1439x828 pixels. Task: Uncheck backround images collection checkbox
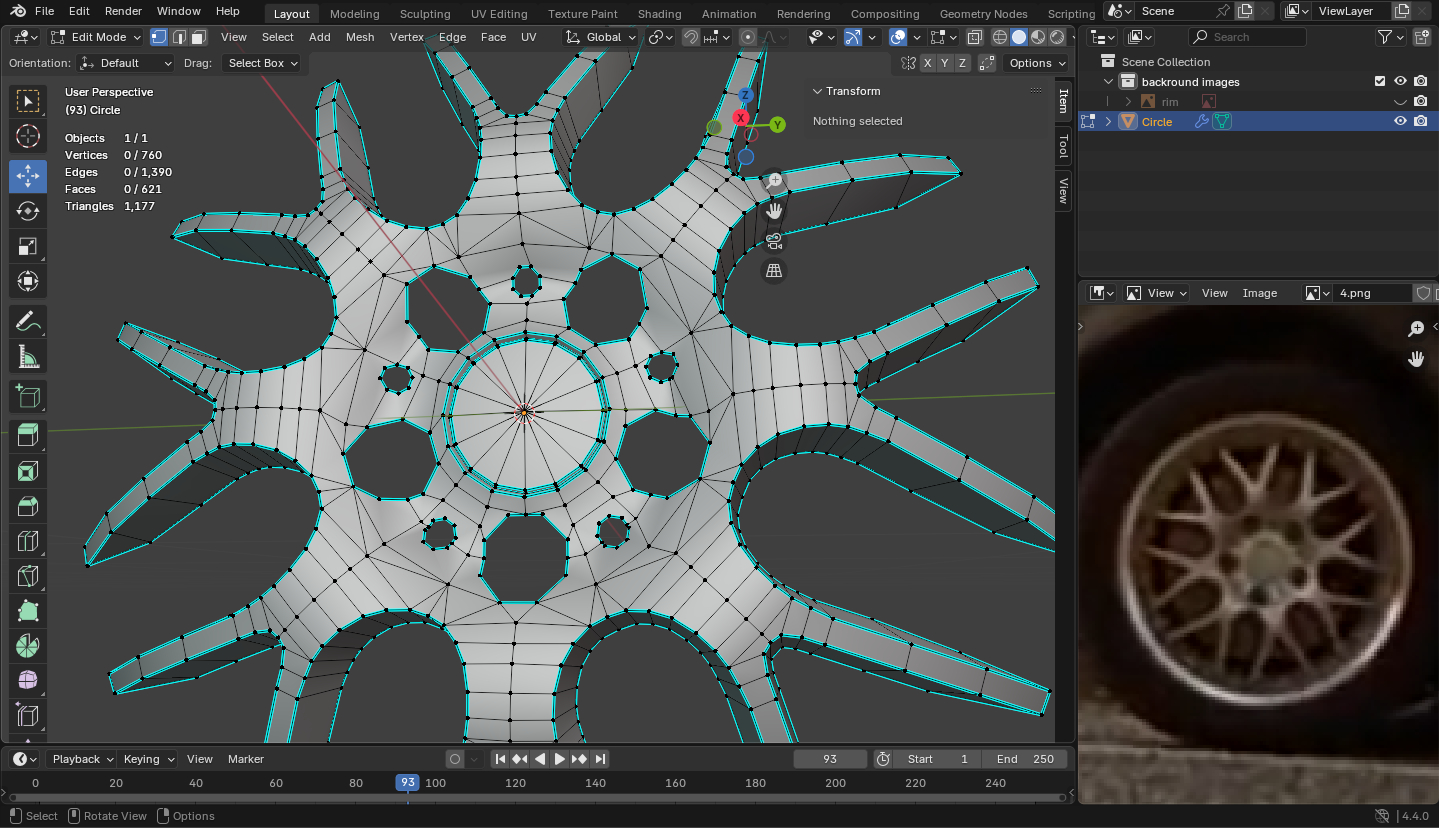coord(1380,81)
